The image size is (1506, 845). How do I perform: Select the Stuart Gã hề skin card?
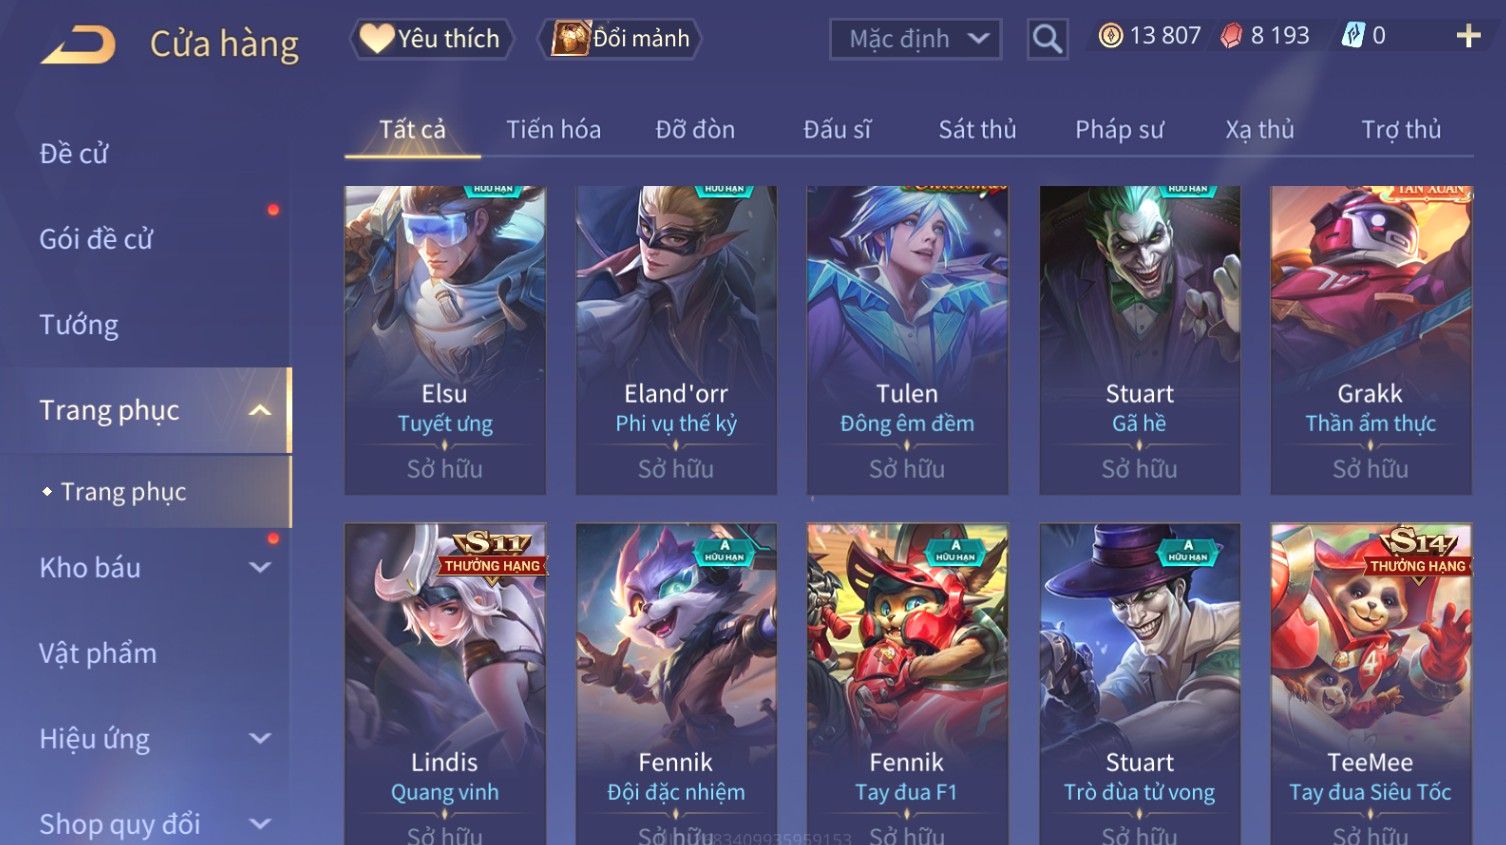pyautogui.click(x=1139, y=340)
